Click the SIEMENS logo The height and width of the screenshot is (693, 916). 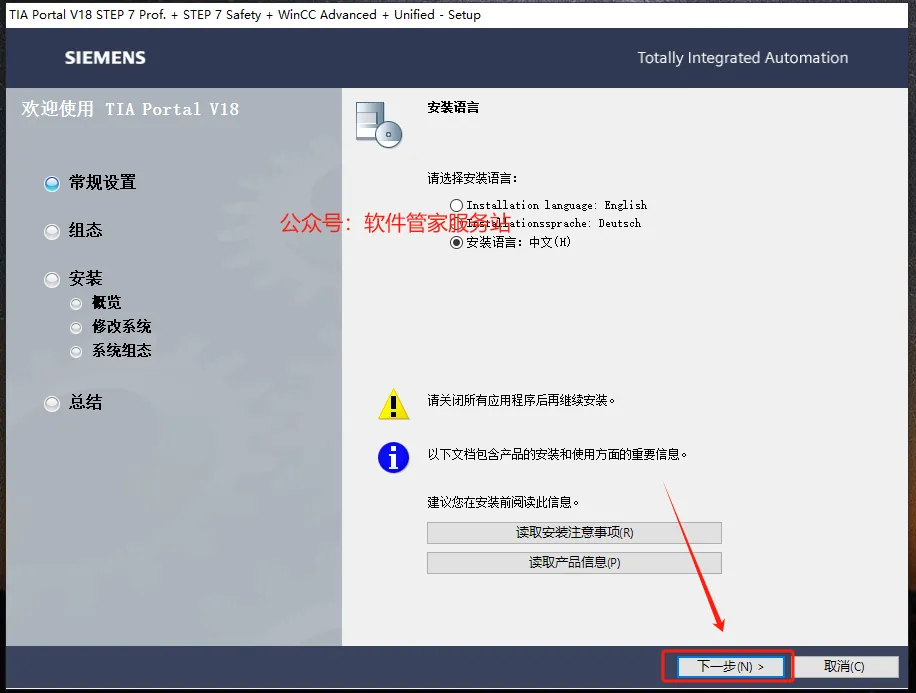[x=105, y=58]
